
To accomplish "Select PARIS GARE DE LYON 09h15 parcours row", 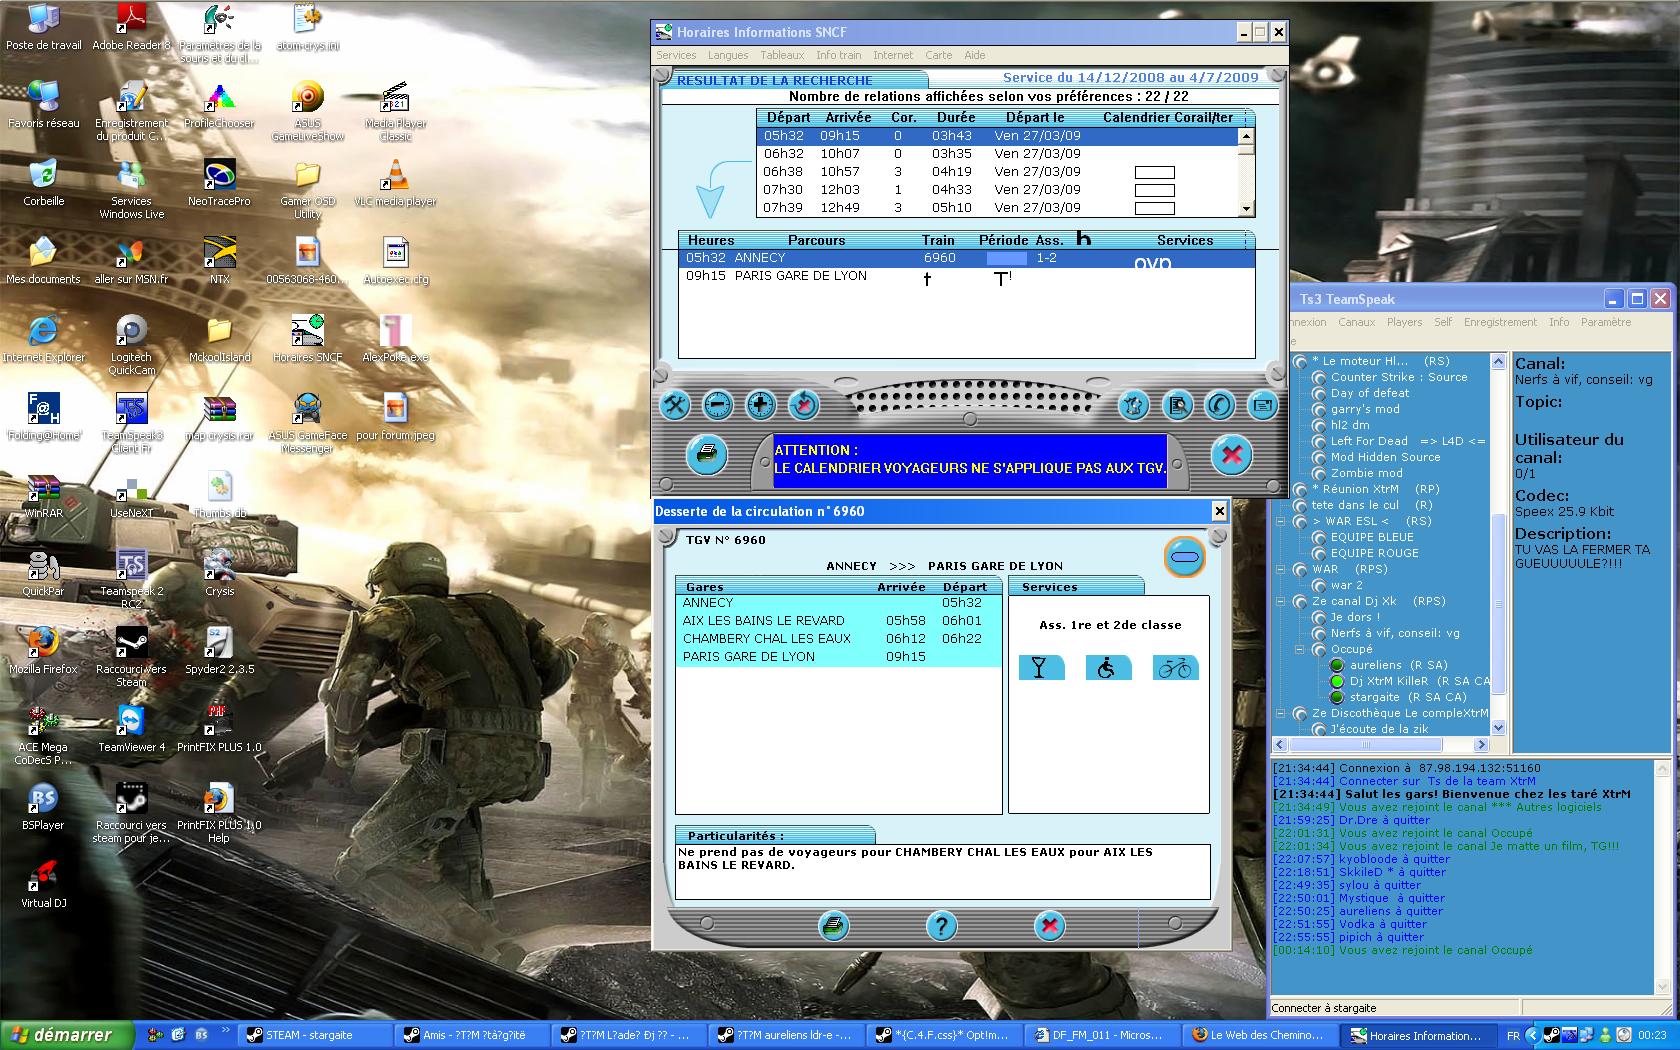I will 966,276.
